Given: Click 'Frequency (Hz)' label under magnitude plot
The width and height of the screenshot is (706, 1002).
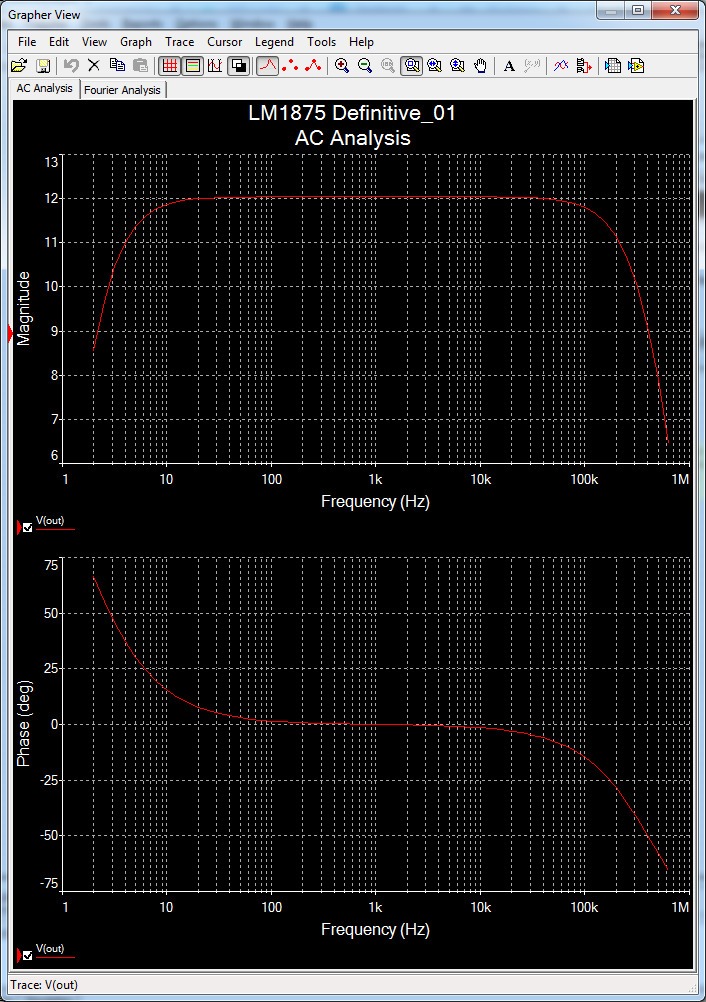Looking at the screenshot, I should (x=375, y=502).
